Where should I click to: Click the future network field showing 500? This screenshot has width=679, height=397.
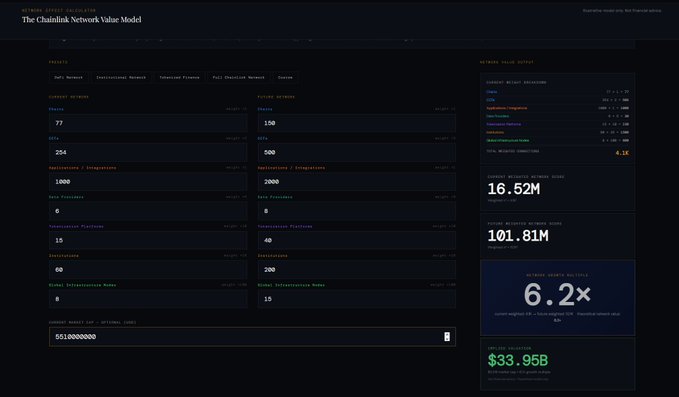[356, 152]
